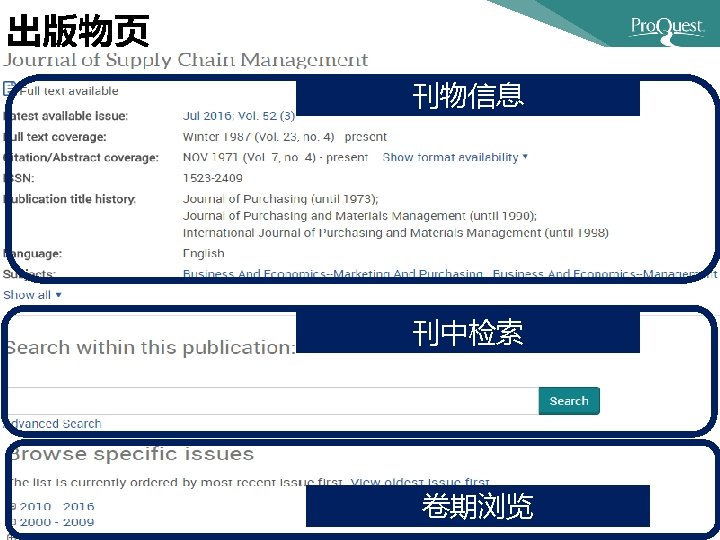Select the 'Browse specific issues' heading
Viewport: 720px width, 540px height.
[132, 454]
